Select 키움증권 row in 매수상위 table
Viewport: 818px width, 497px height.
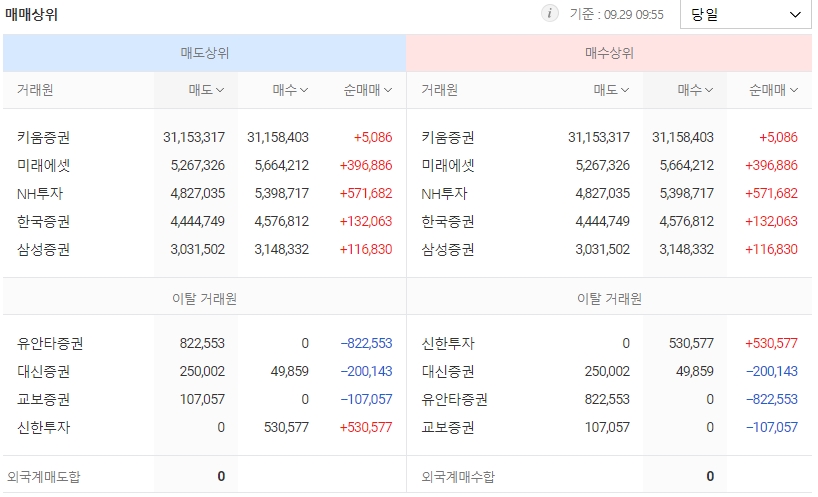pos(609,137)
